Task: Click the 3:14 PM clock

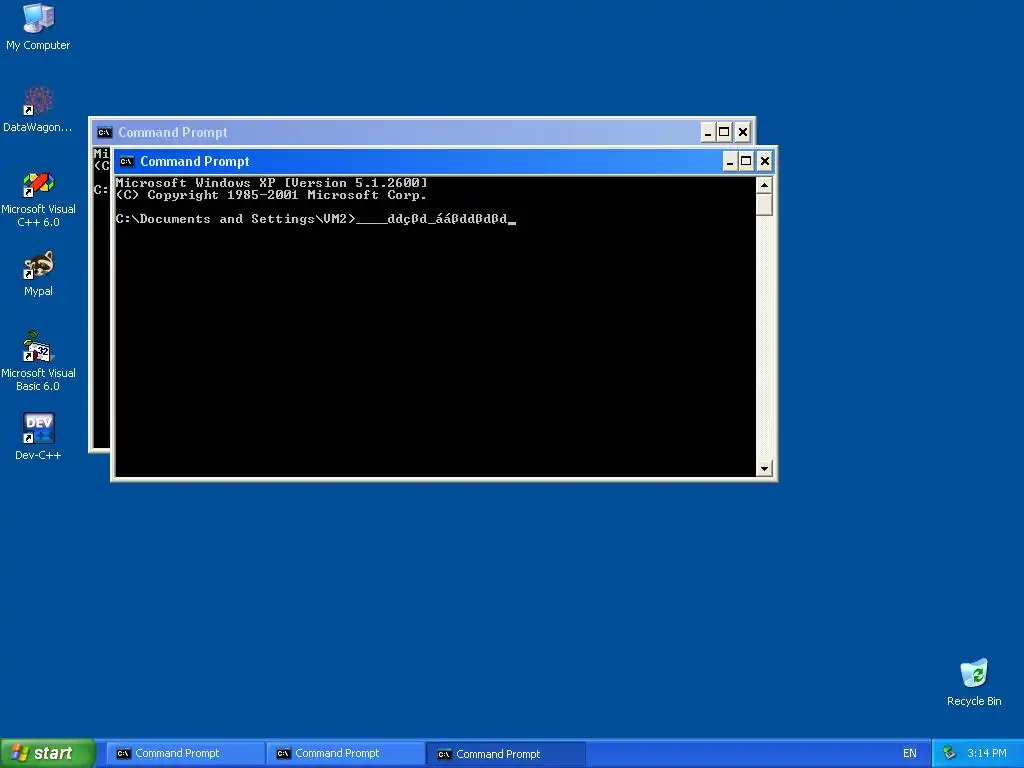Action: (x=986, y=753)
